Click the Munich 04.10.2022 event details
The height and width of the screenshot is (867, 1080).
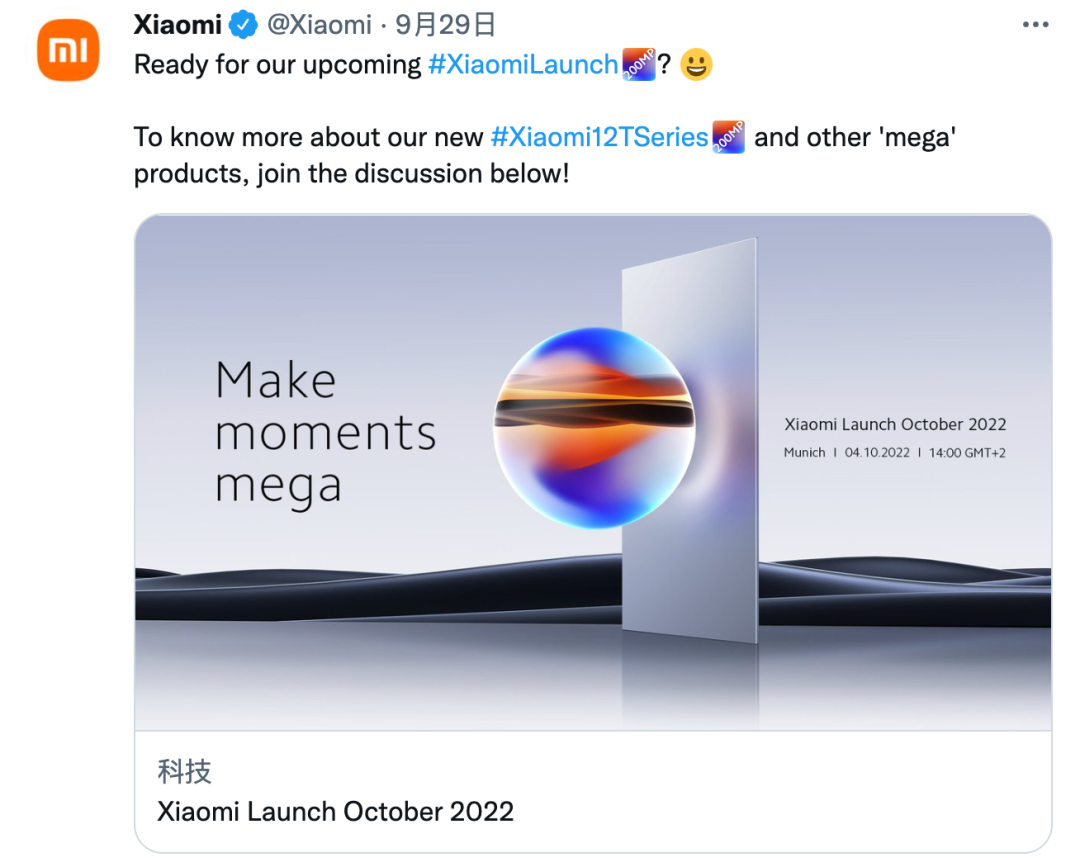coord(894,453)
